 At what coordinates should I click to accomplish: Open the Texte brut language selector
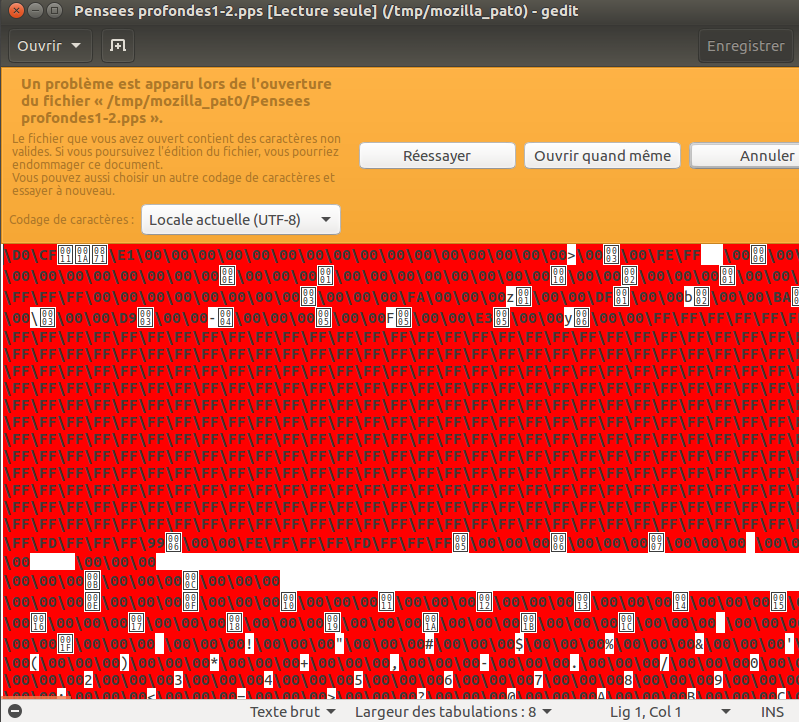click(292, 712)
